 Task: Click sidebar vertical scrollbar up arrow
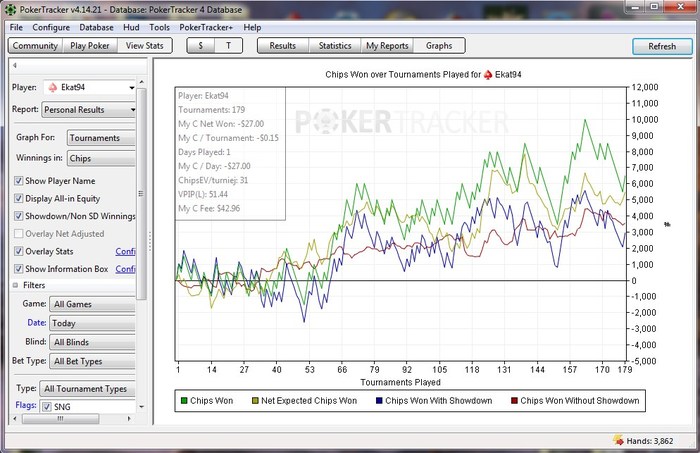point(142,82)
